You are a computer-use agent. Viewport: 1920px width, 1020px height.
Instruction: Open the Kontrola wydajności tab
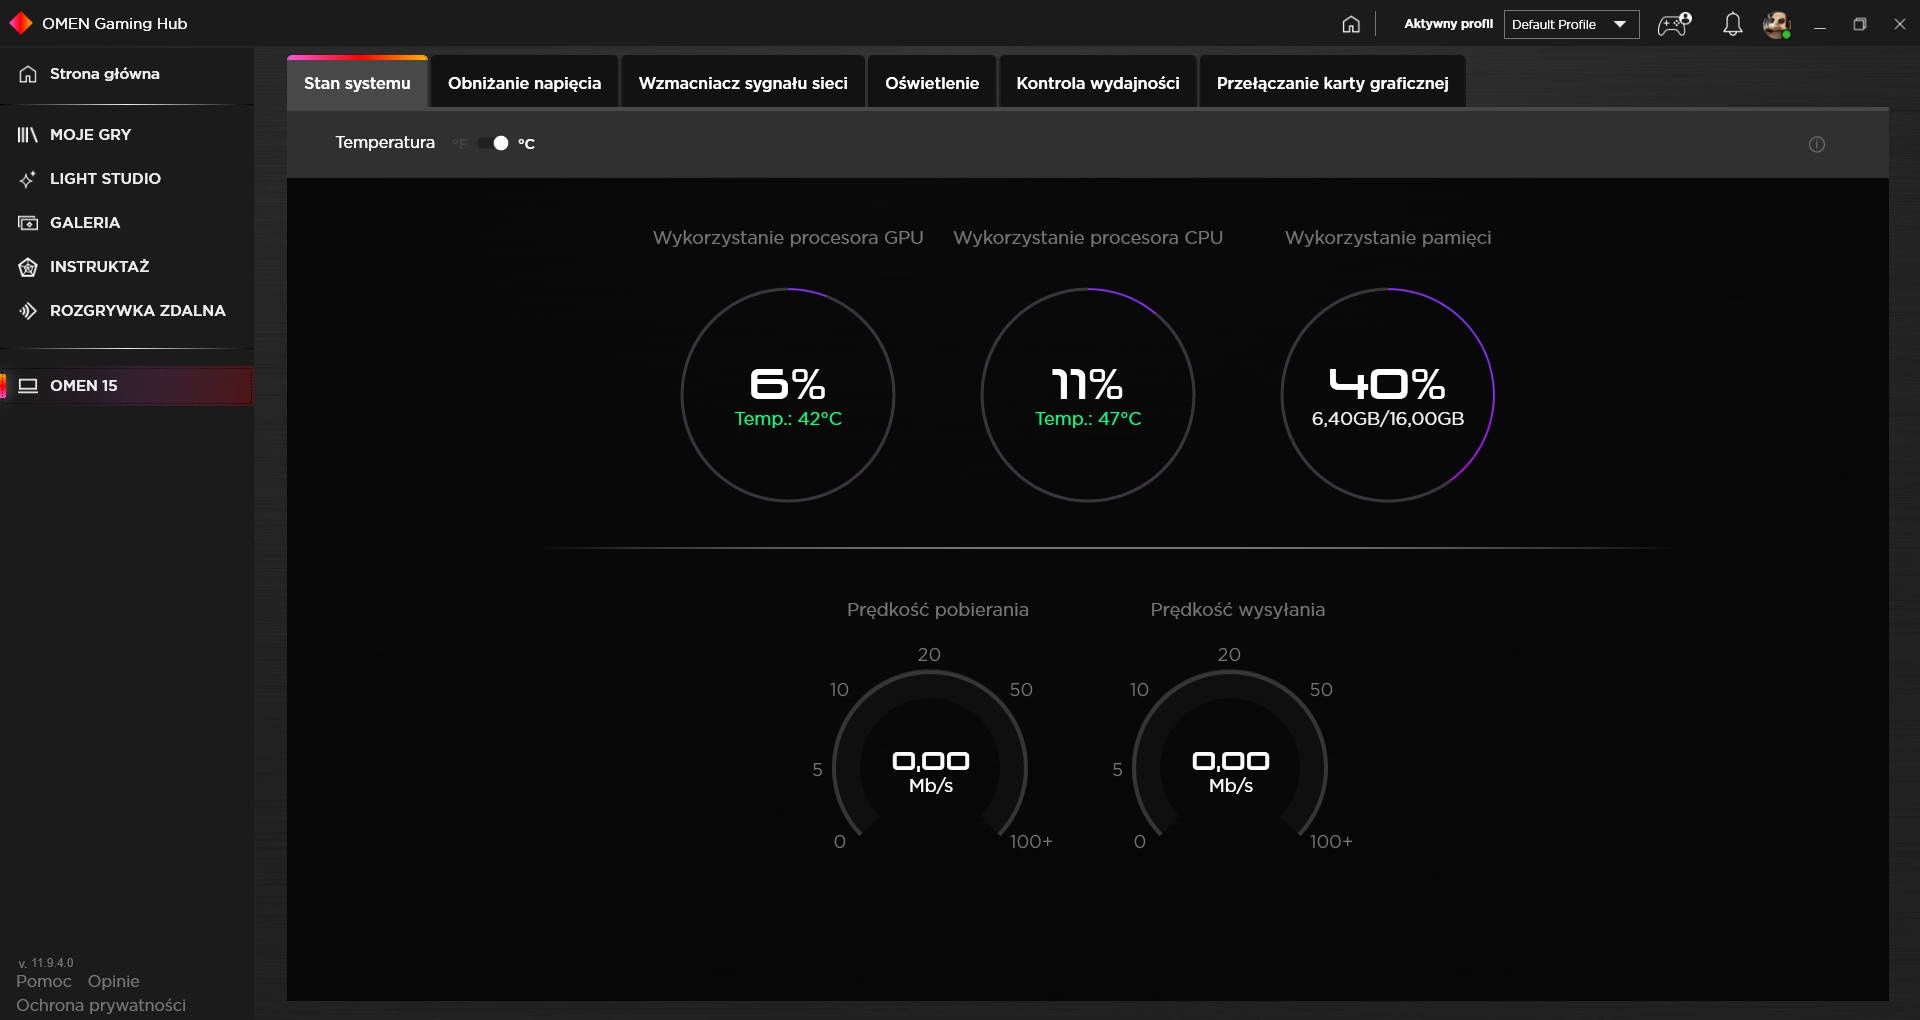[x=1098, y=83]
